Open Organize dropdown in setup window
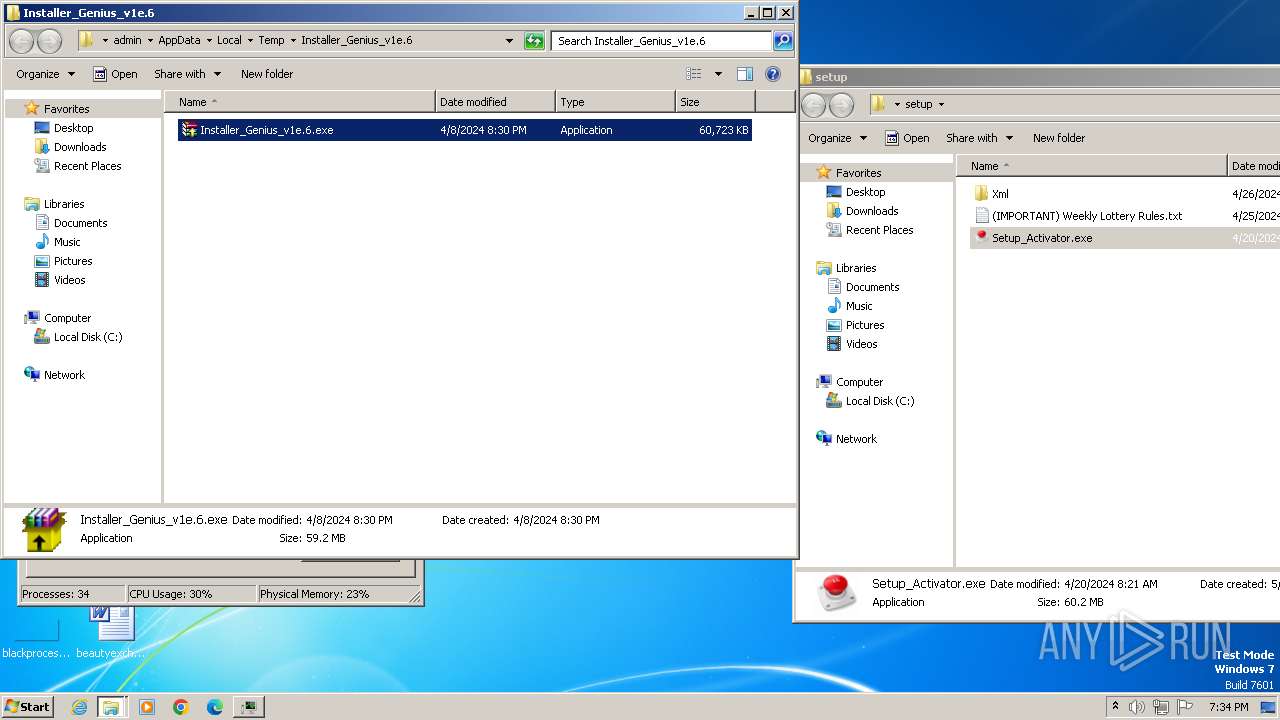Image resolution: width=1280 pixels, height=720 pixels. [x=837, y=138]
